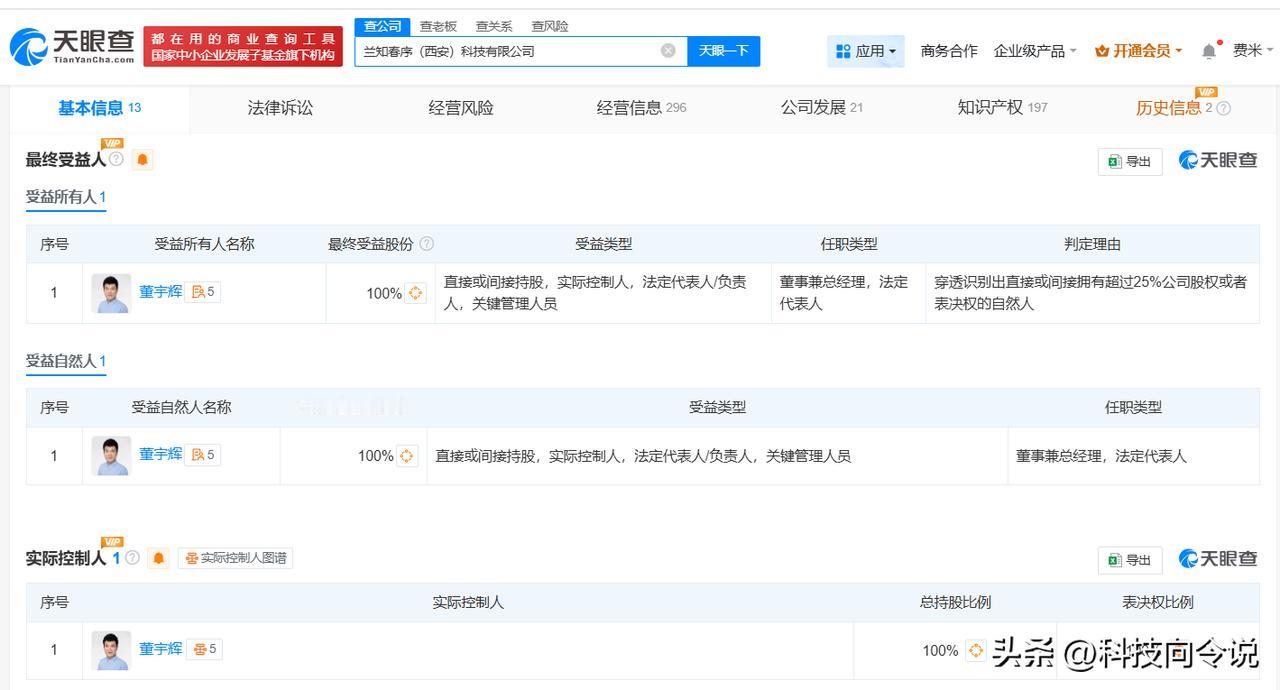Open the 费米 user account menu
The height and width of the screenshot is (690, 1280).
(1253, 51)
